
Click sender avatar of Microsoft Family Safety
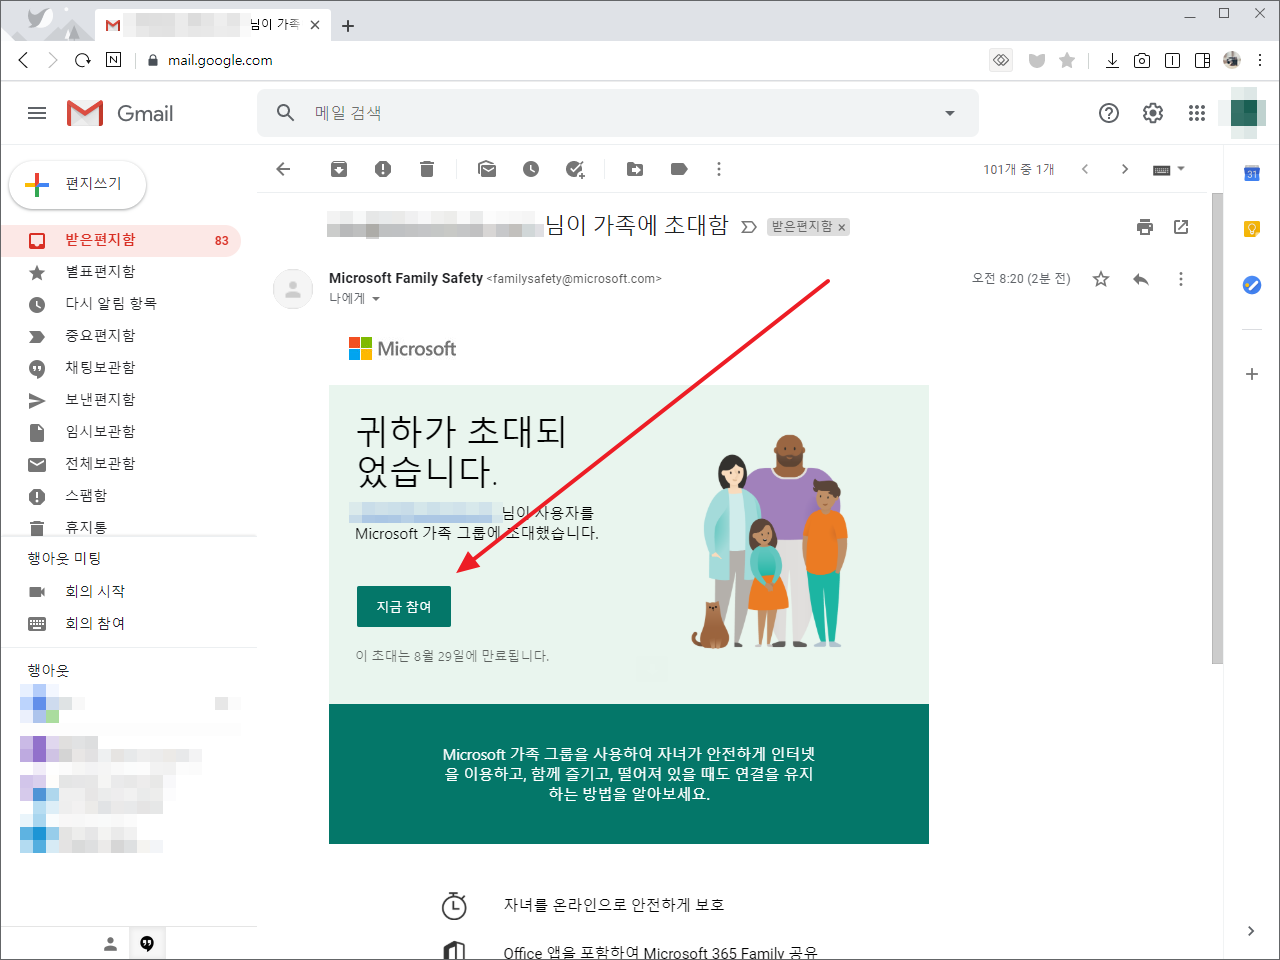coord(293,289)
